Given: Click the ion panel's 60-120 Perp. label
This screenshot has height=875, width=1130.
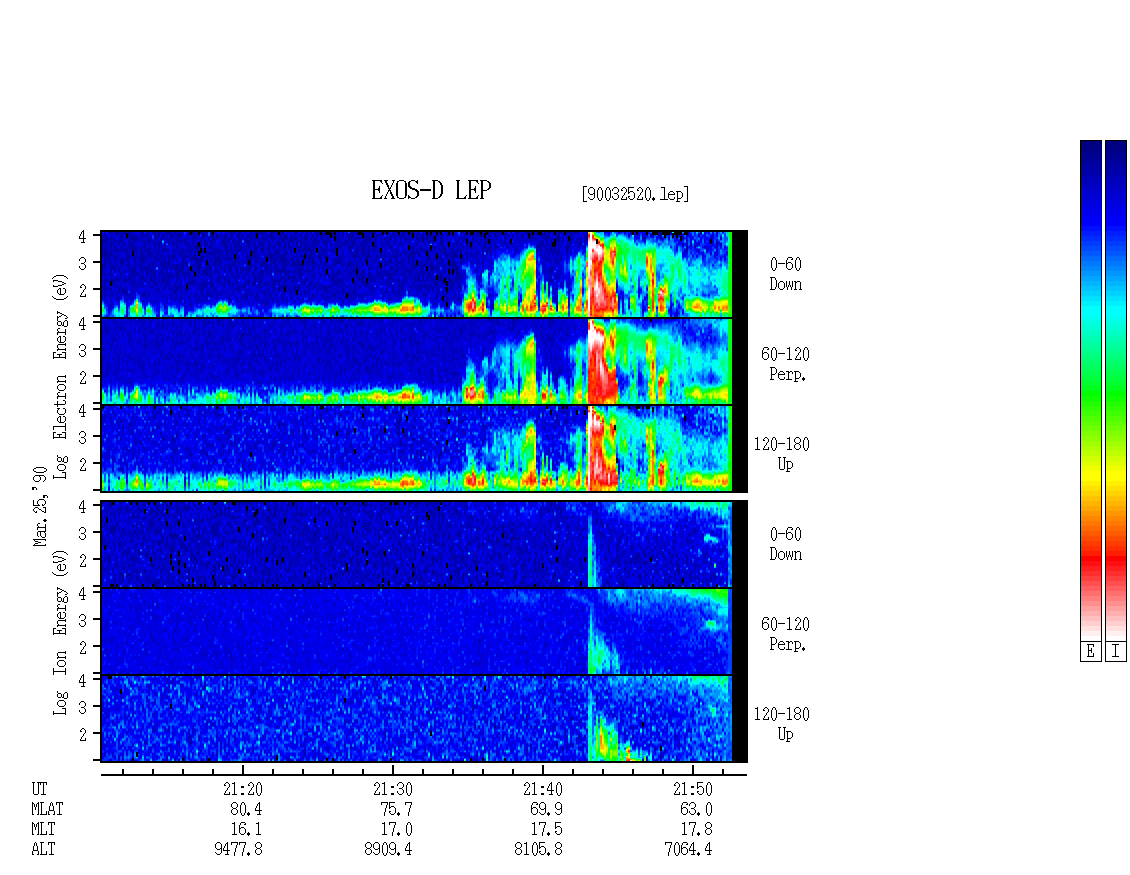Looking at the screenshot, I should point(786,634).
